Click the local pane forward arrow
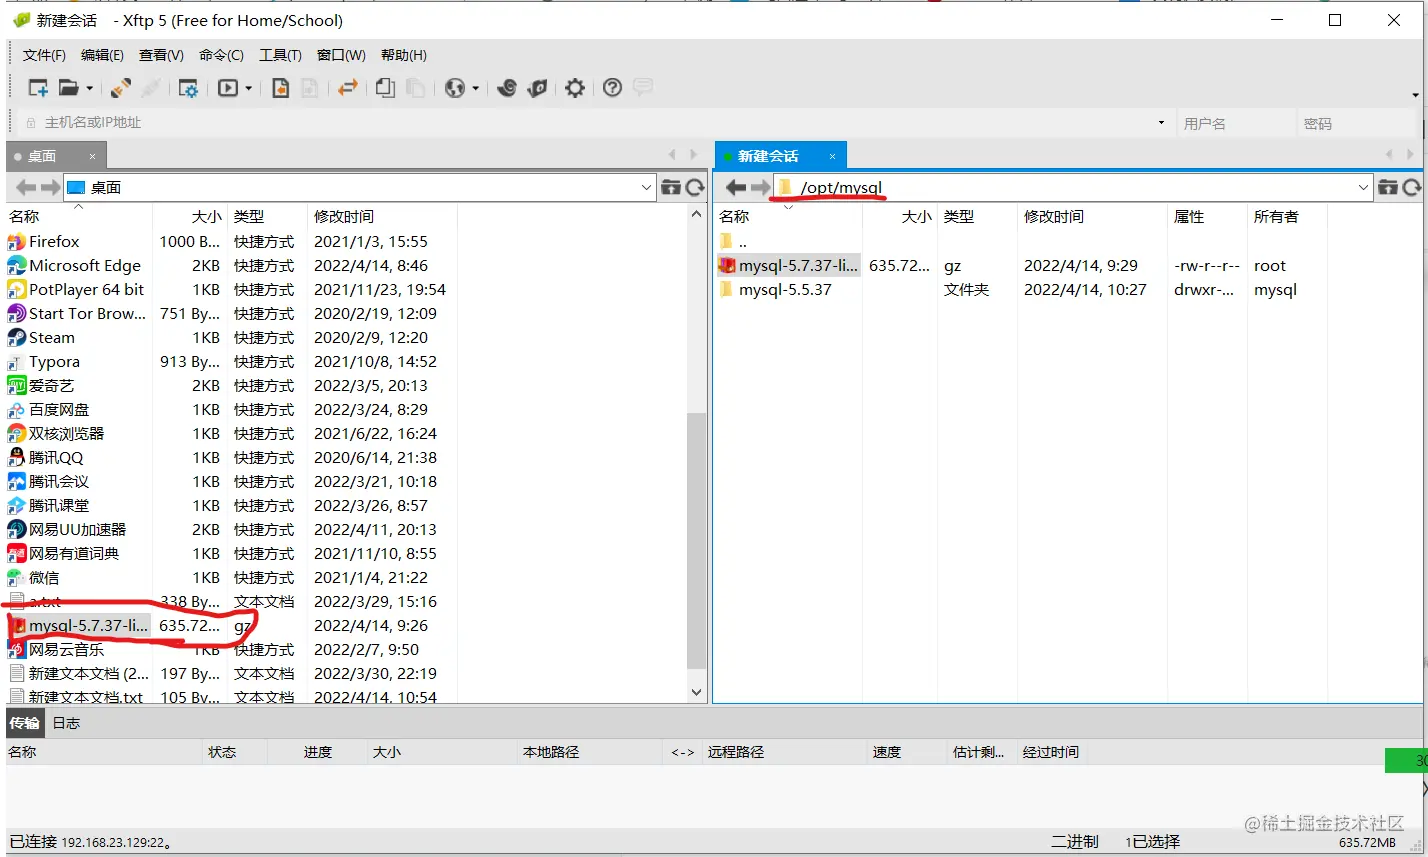This screenshot has width=1428, height=857. click(x=50, y=187)
